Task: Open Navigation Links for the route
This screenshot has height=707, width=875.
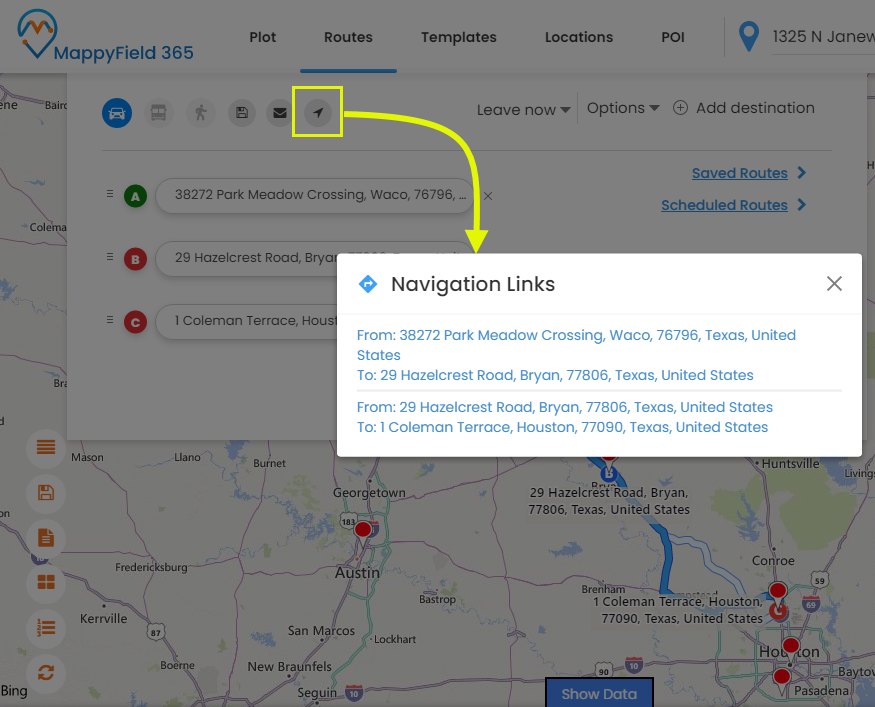Action: tap(317, 113)
